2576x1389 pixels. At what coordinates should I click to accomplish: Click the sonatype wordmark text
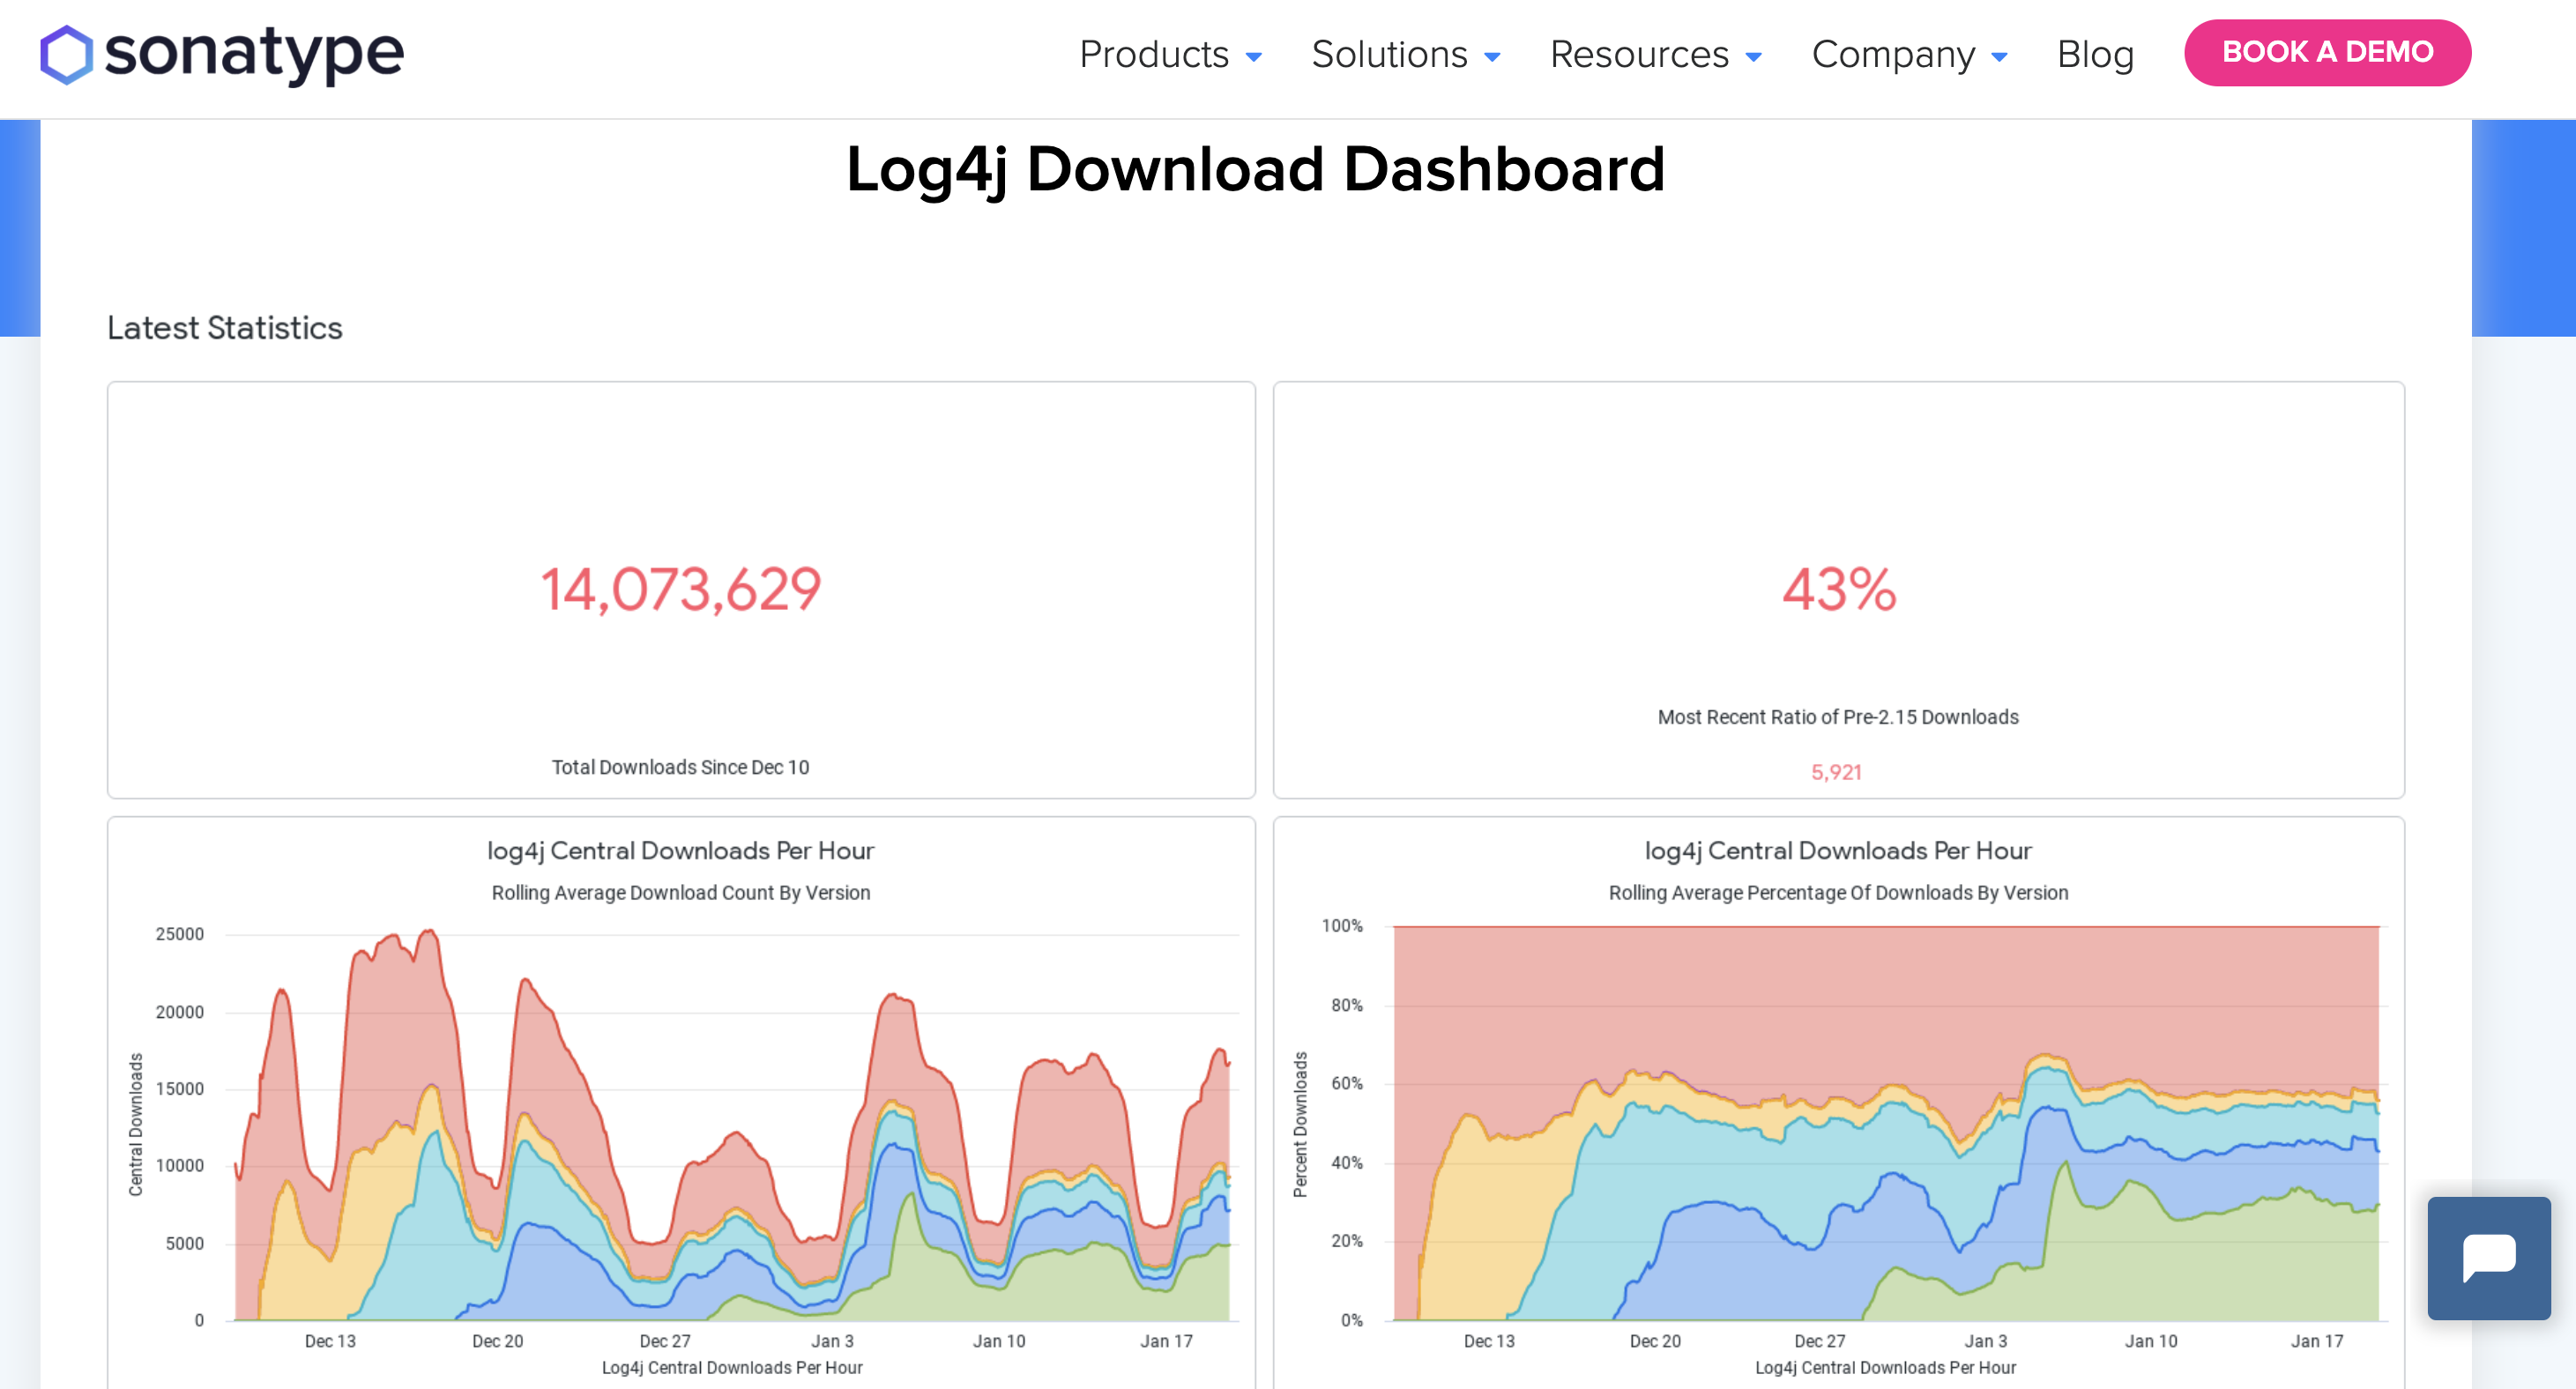point(254,54)
